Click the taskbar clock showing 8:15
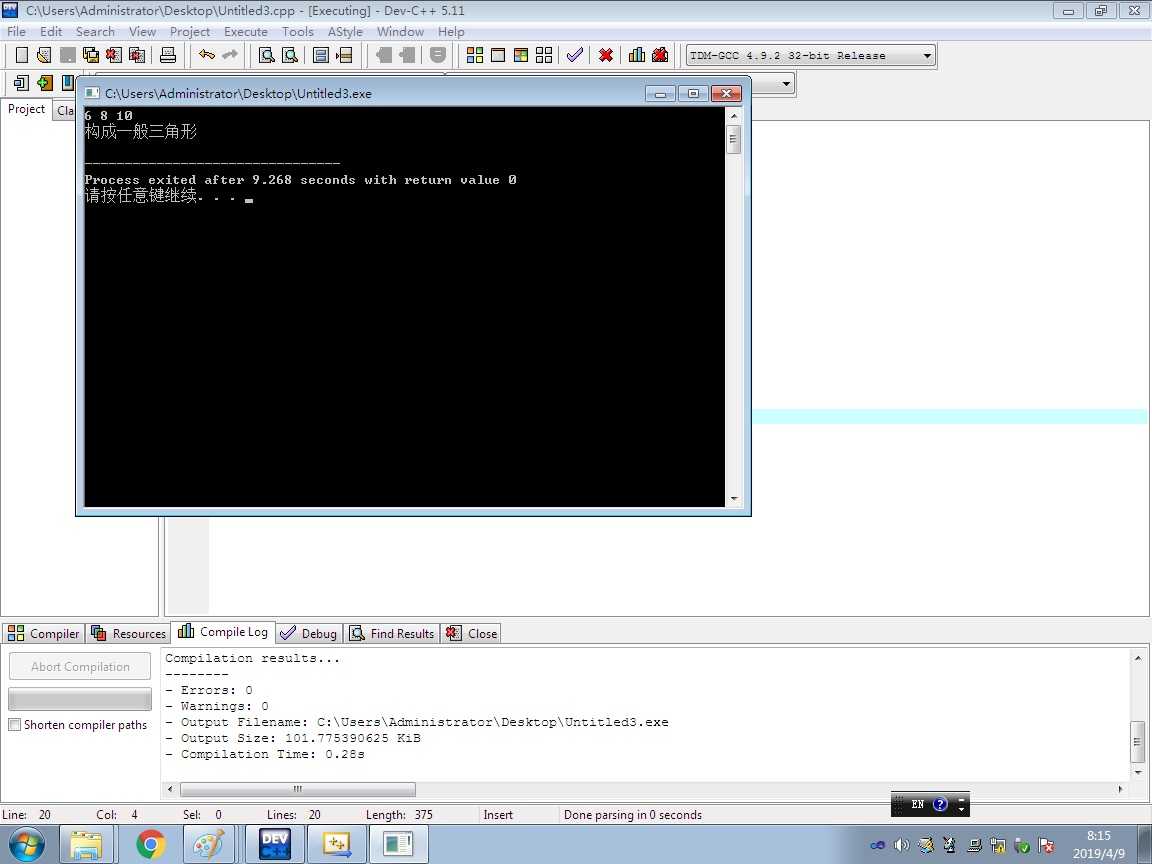The height and width of the screenshot is (864, 1152). [1098, 835]
